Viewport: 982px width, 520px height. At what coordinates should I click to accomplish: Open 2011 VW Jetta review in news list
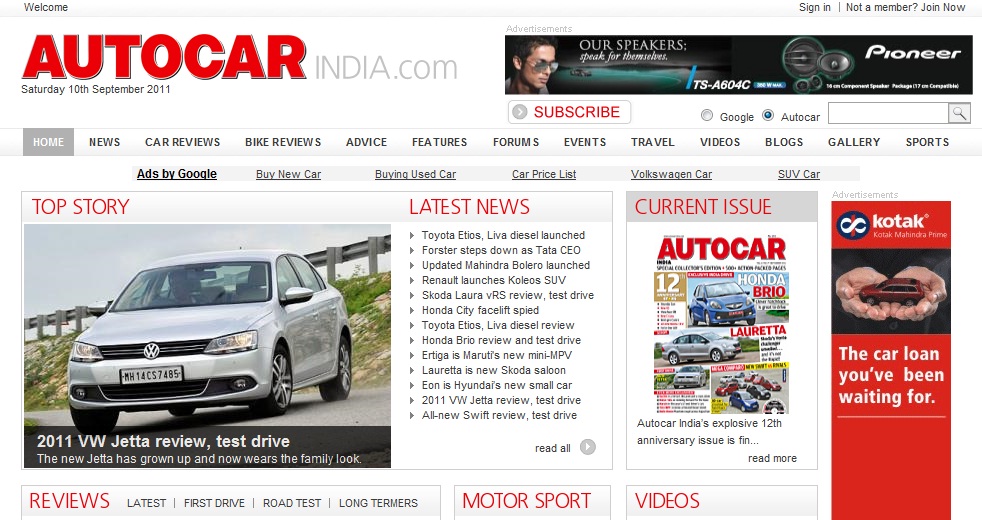click(501, 401)
